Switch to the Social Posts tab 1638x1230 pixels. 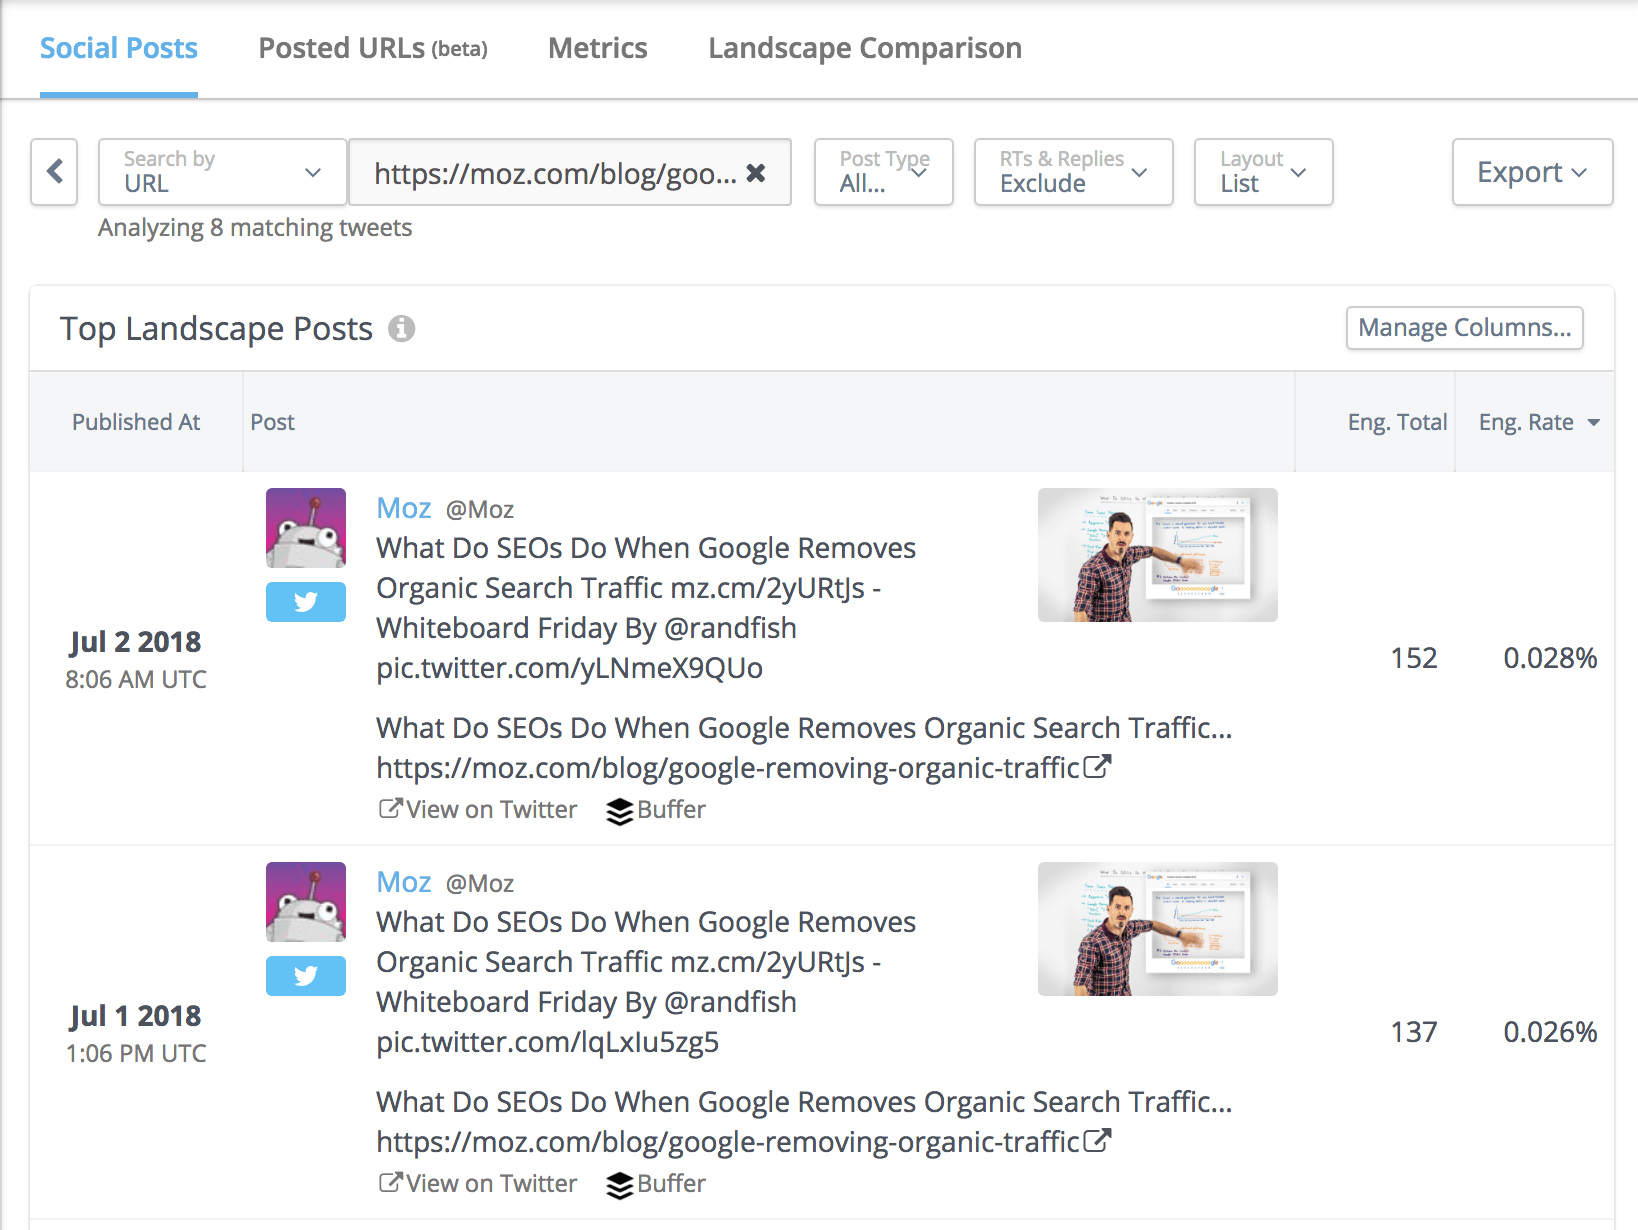[119, 48]
